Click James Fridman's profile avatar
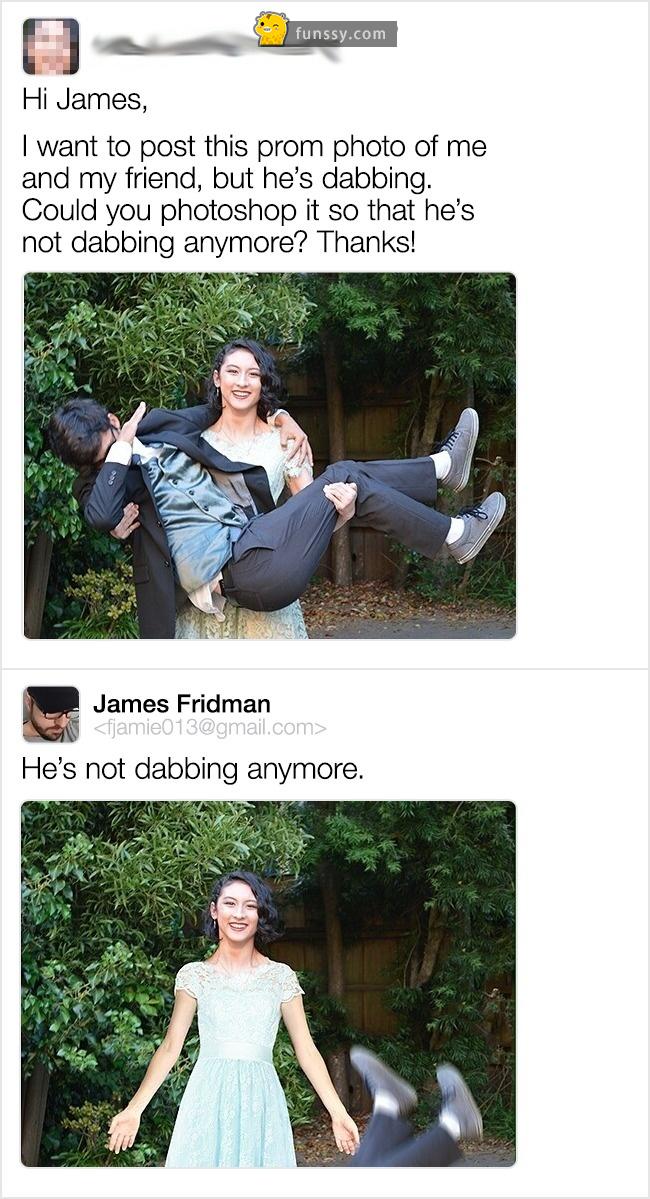The width and height of the screenshot is (650, 1199). pos(50,714)
